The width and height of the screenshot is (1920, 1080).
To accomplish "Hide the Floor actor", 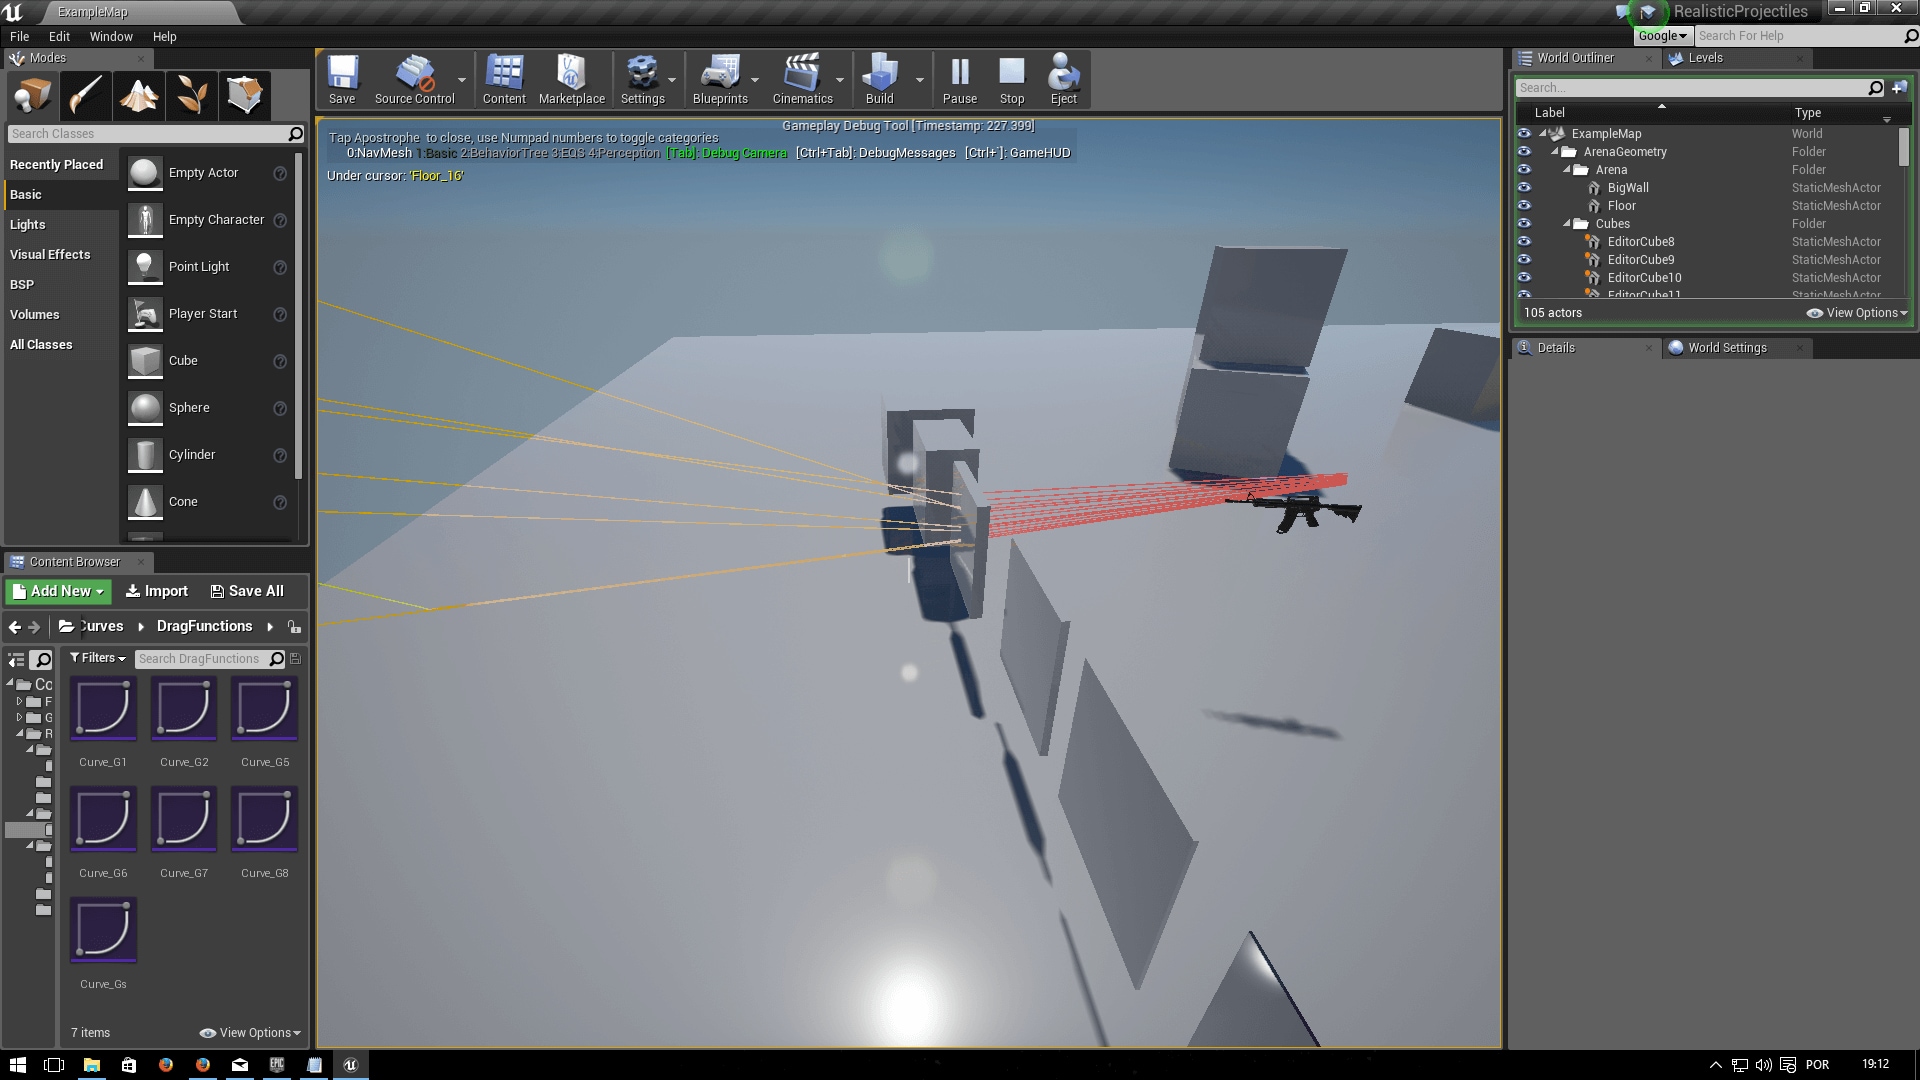I will (x=1524, y=205).
